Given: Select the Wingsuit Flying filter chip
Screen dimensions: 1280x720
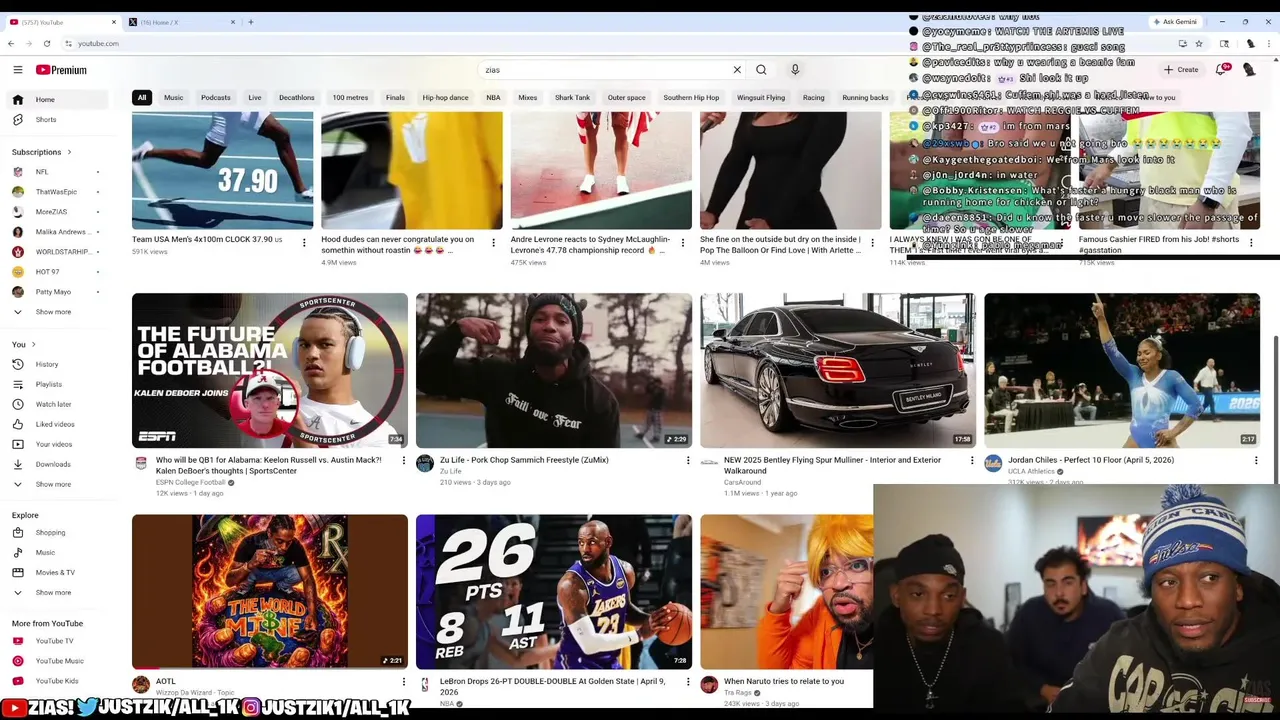Looking at the screenshot, I should 761,97.
